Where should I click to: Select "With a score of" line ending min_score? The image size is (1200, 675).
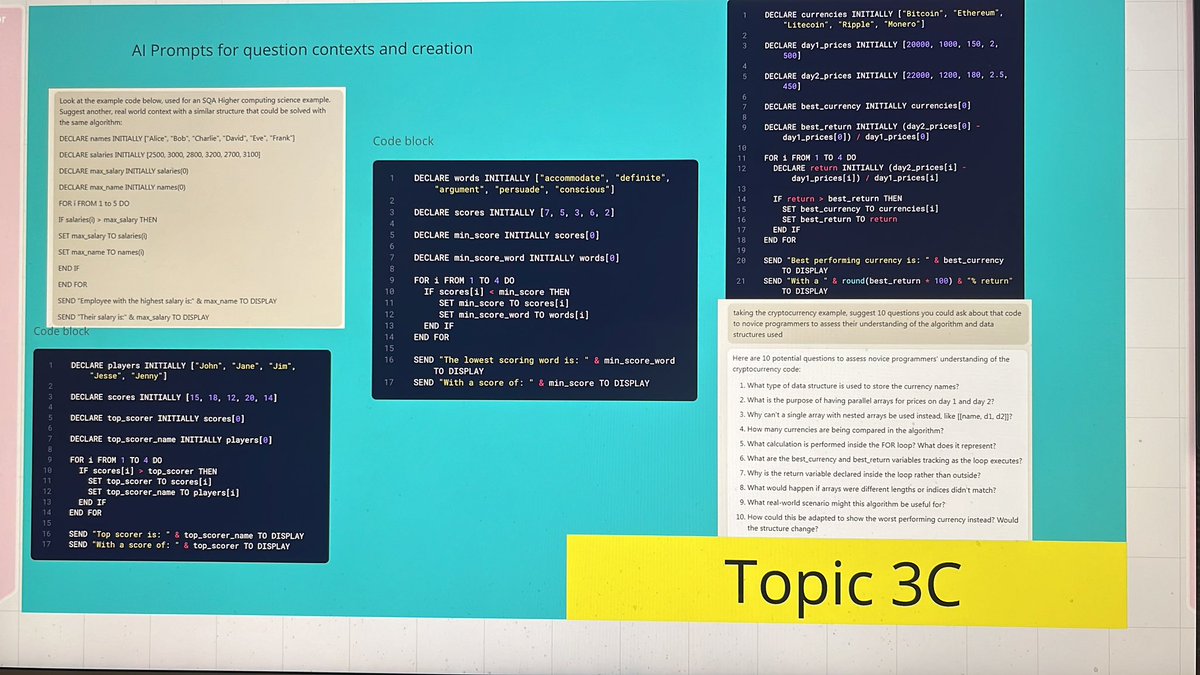pyautogui.click(x=530, y=383)
